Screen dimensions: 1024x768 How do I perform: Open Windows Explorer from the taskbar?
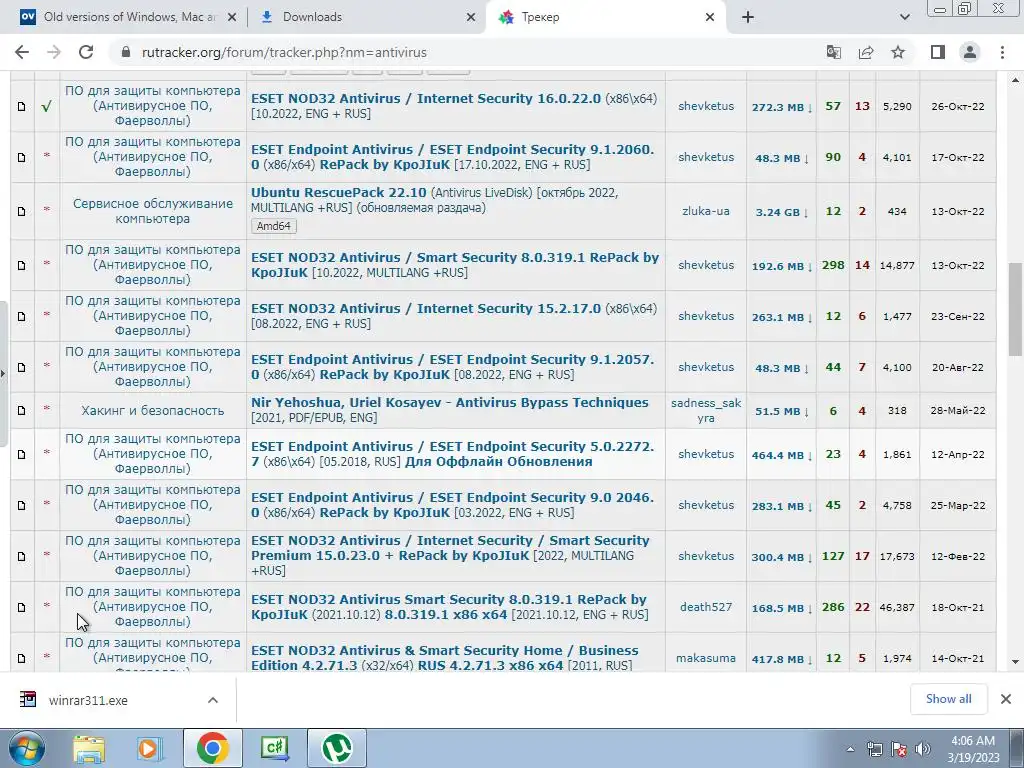(x=89, y=748)
